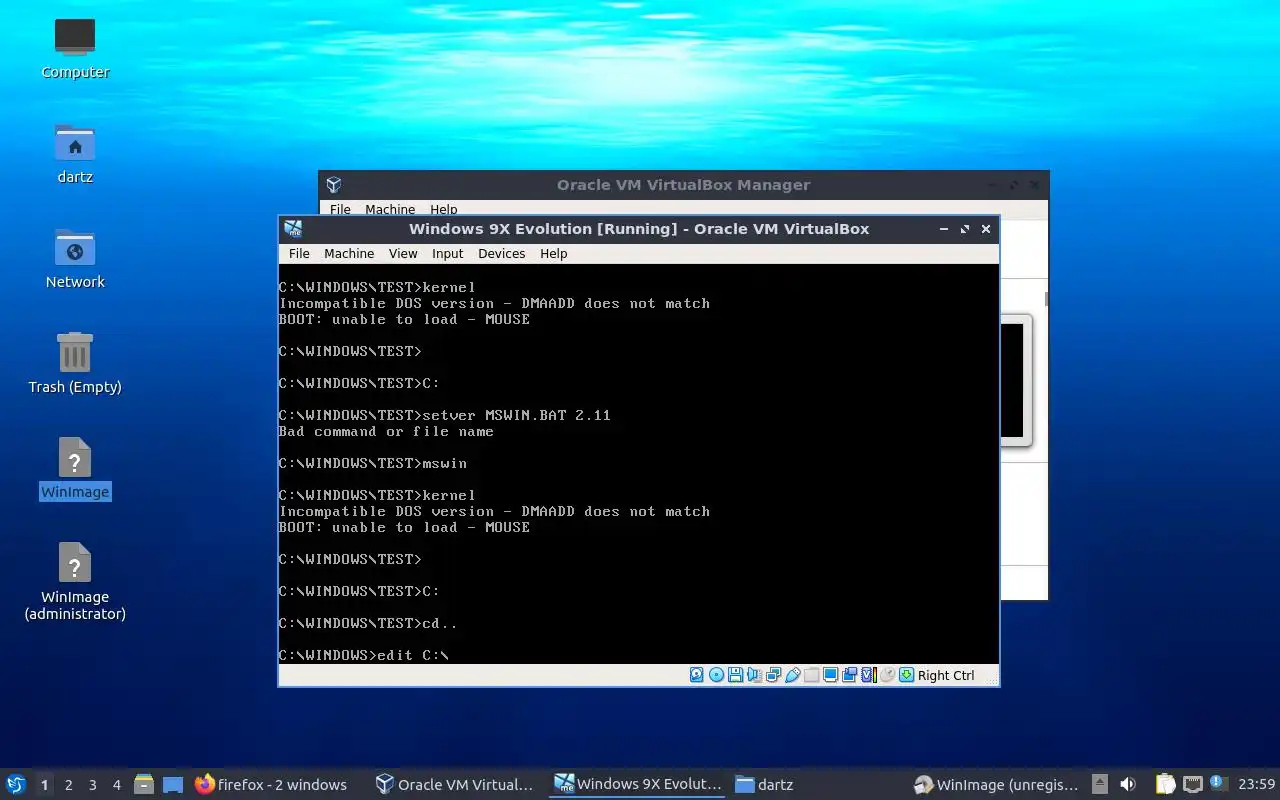Switch to workspace 2
The height and width of the screenshot is (800, 1280).
coord(68,785)
